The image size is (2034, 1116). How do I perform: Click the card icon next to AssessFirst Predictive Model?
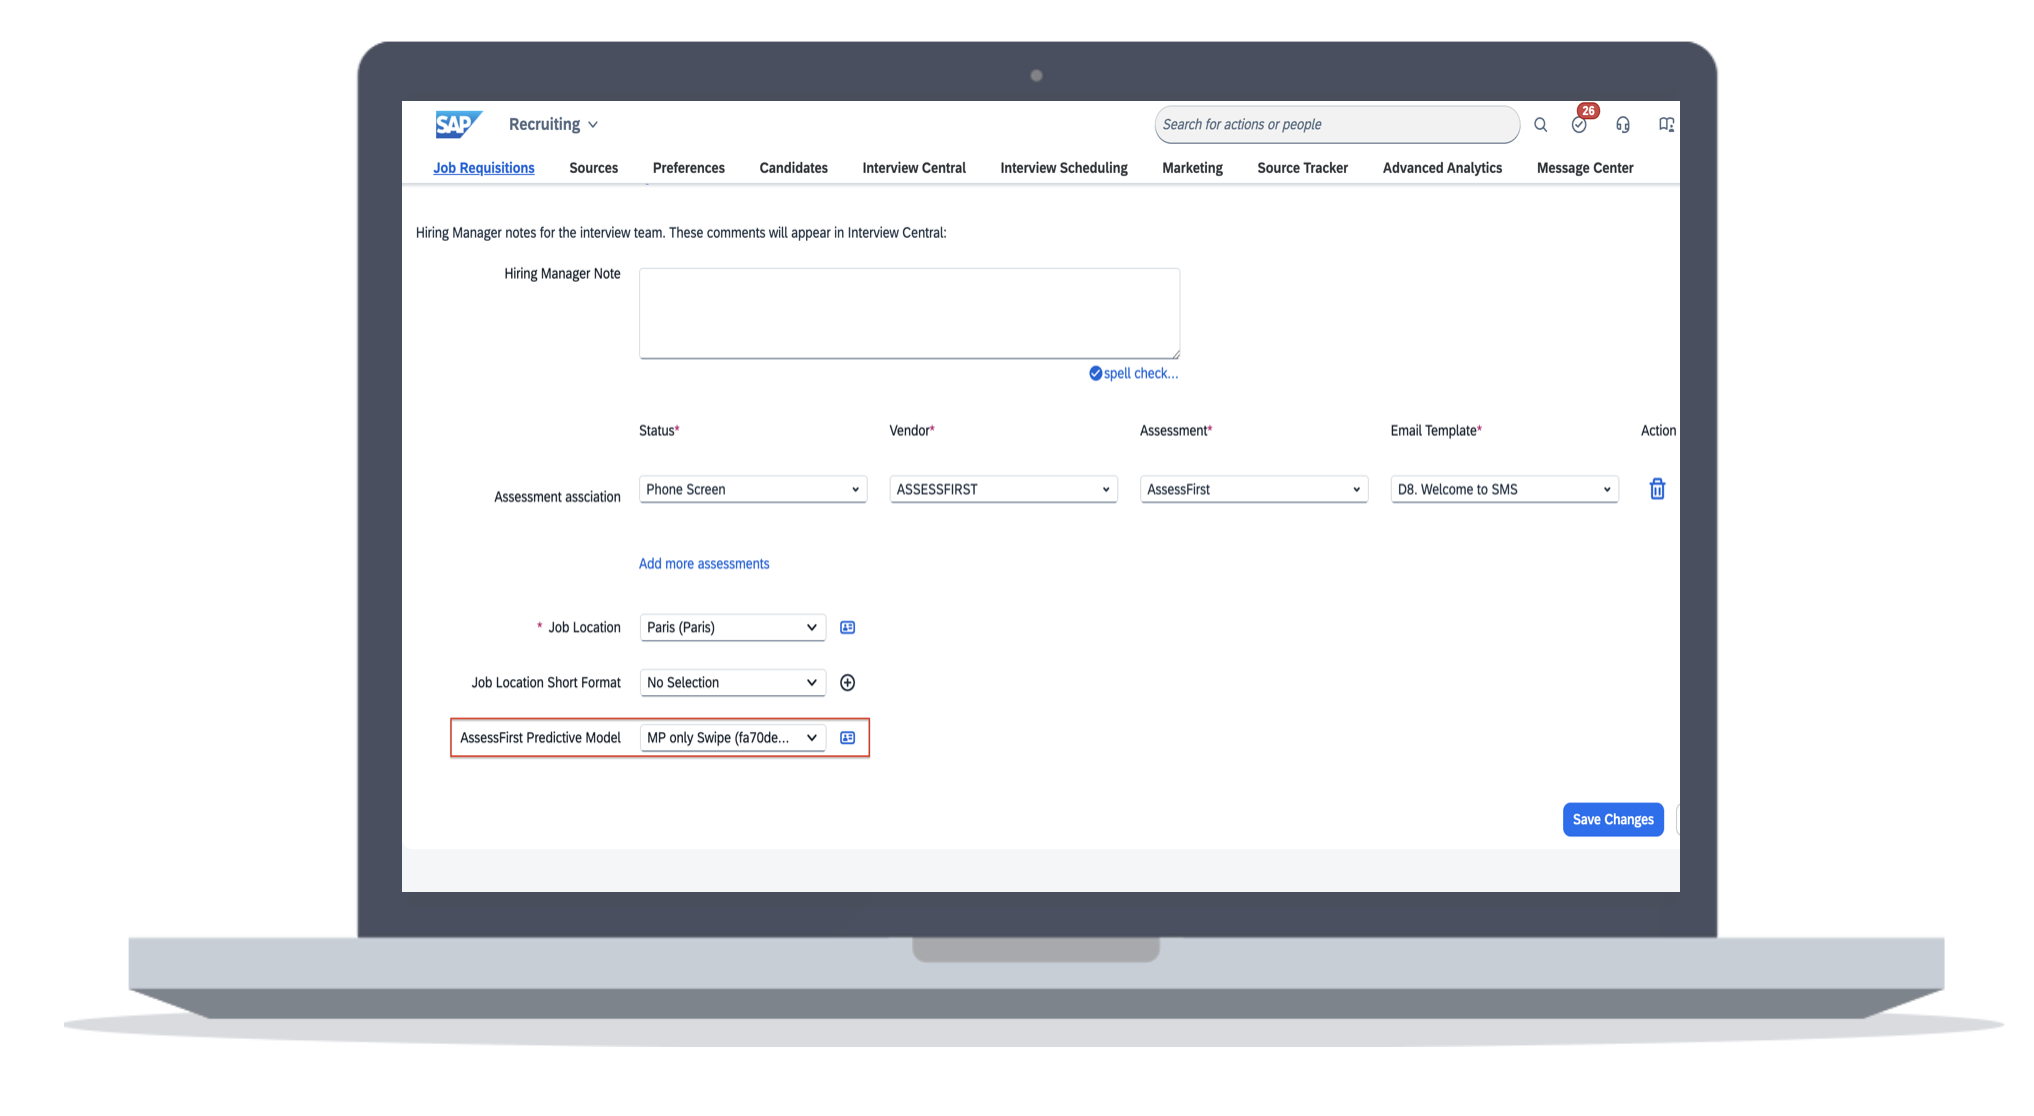847,738
